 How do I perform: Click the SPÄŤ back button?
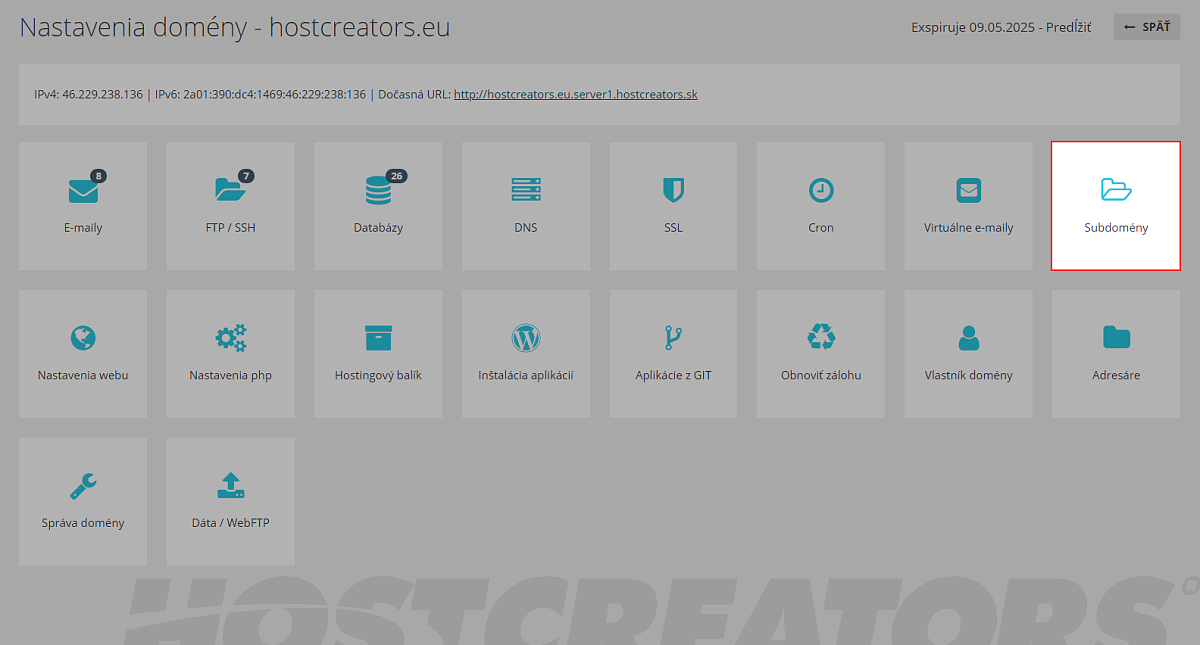click(1147, 27)
